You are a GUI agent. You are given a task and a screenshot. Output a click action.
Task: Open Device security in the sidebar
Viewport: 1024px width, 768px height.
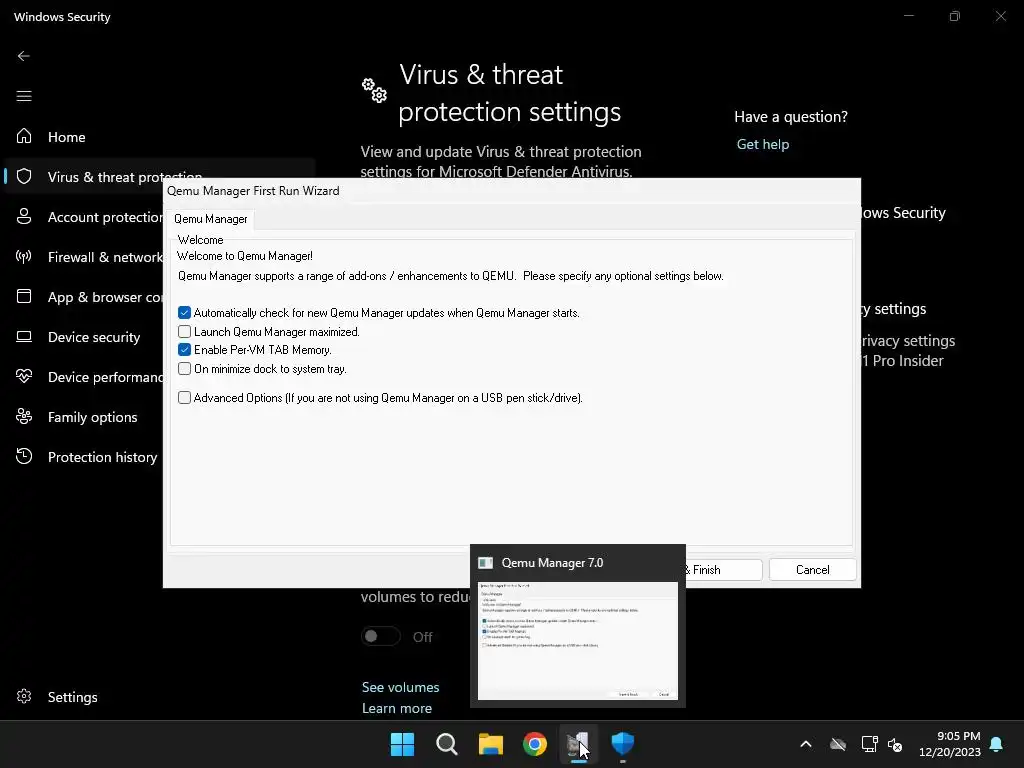pyautogui.click(x=94, y=337)
